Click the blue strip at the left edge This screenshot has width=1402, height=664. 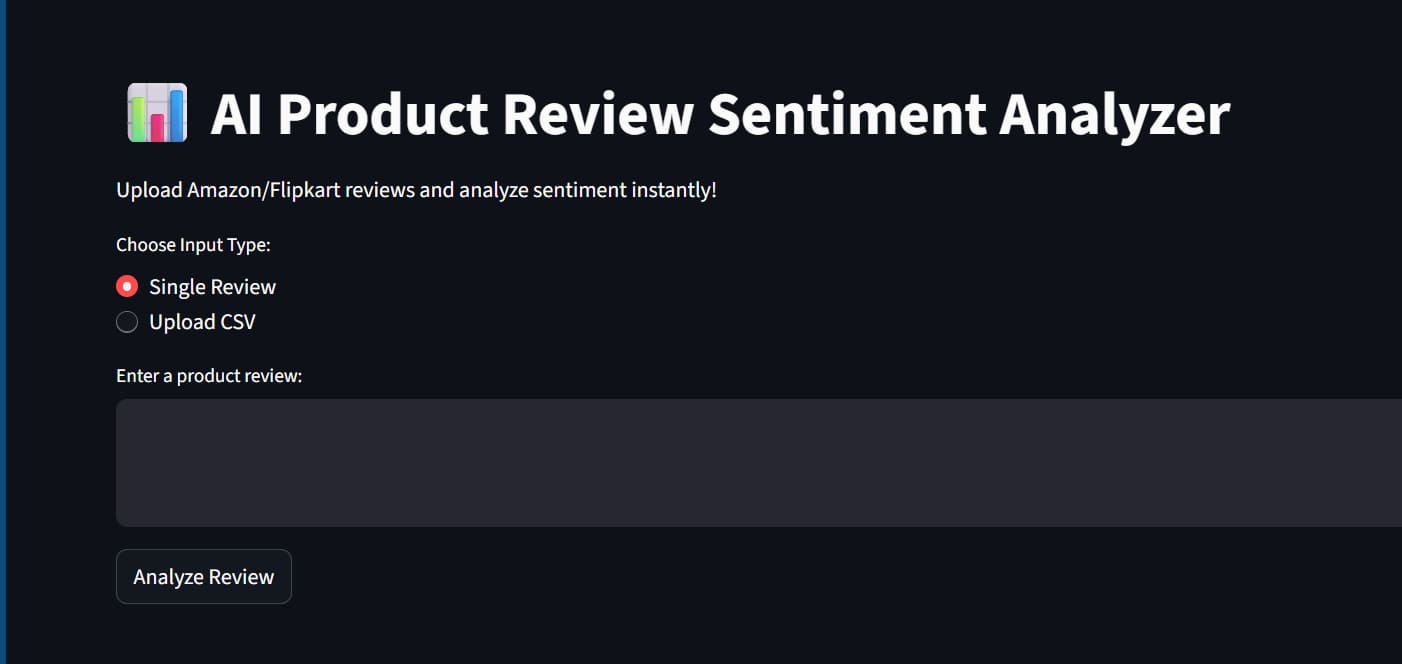click(x=3, y=332)
